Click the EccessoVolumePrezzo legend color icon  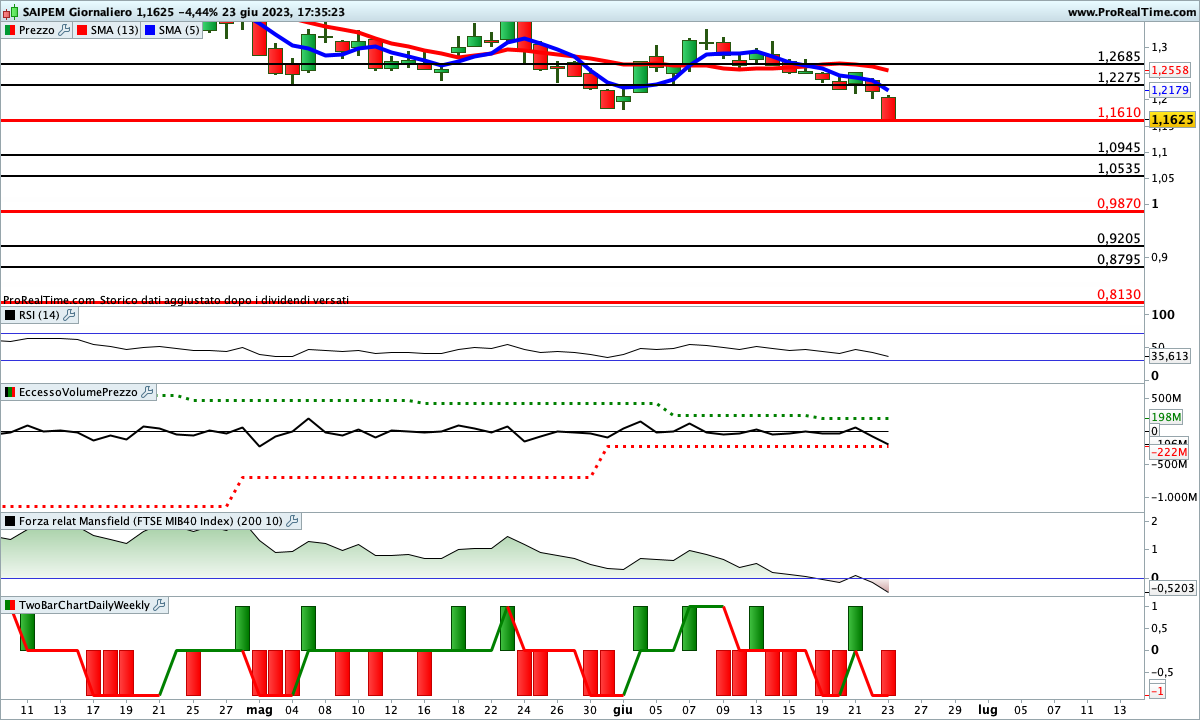point(10,392)
